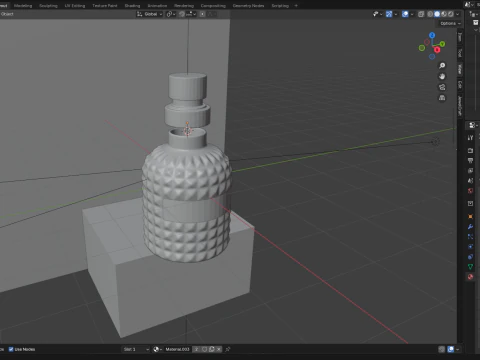This screenshot has height=360, width=480.
Task: Switch to the Scripting workspace tab
Action: click(280, 6)
